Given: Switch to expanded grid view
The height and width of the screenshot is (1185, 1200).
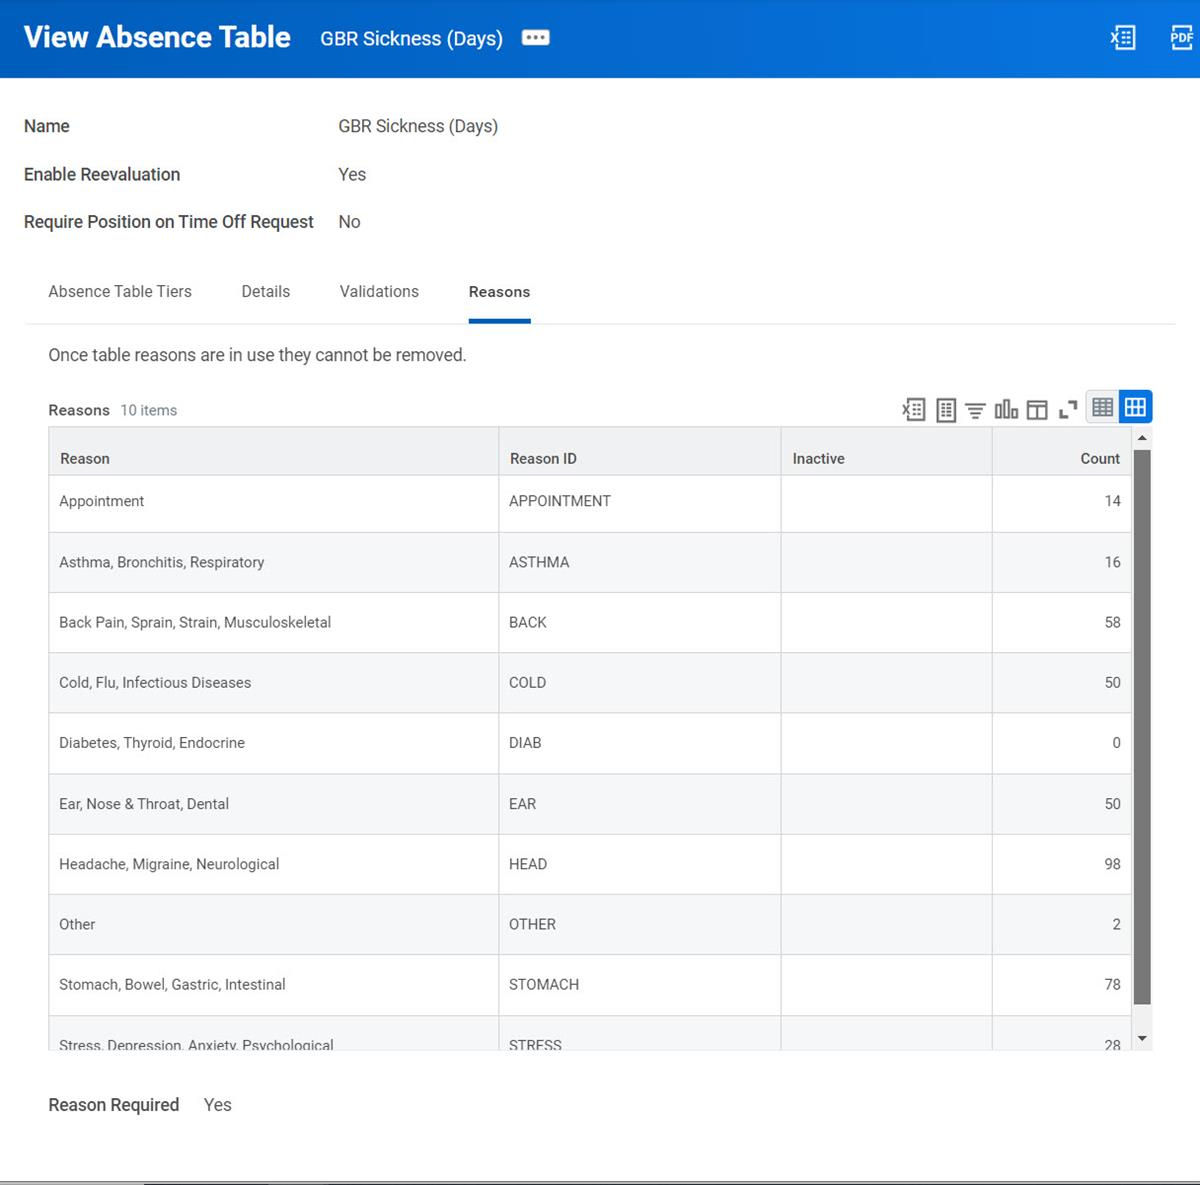Looking at the screenshot, I should pyautogui.click(x=1136, y=407).
